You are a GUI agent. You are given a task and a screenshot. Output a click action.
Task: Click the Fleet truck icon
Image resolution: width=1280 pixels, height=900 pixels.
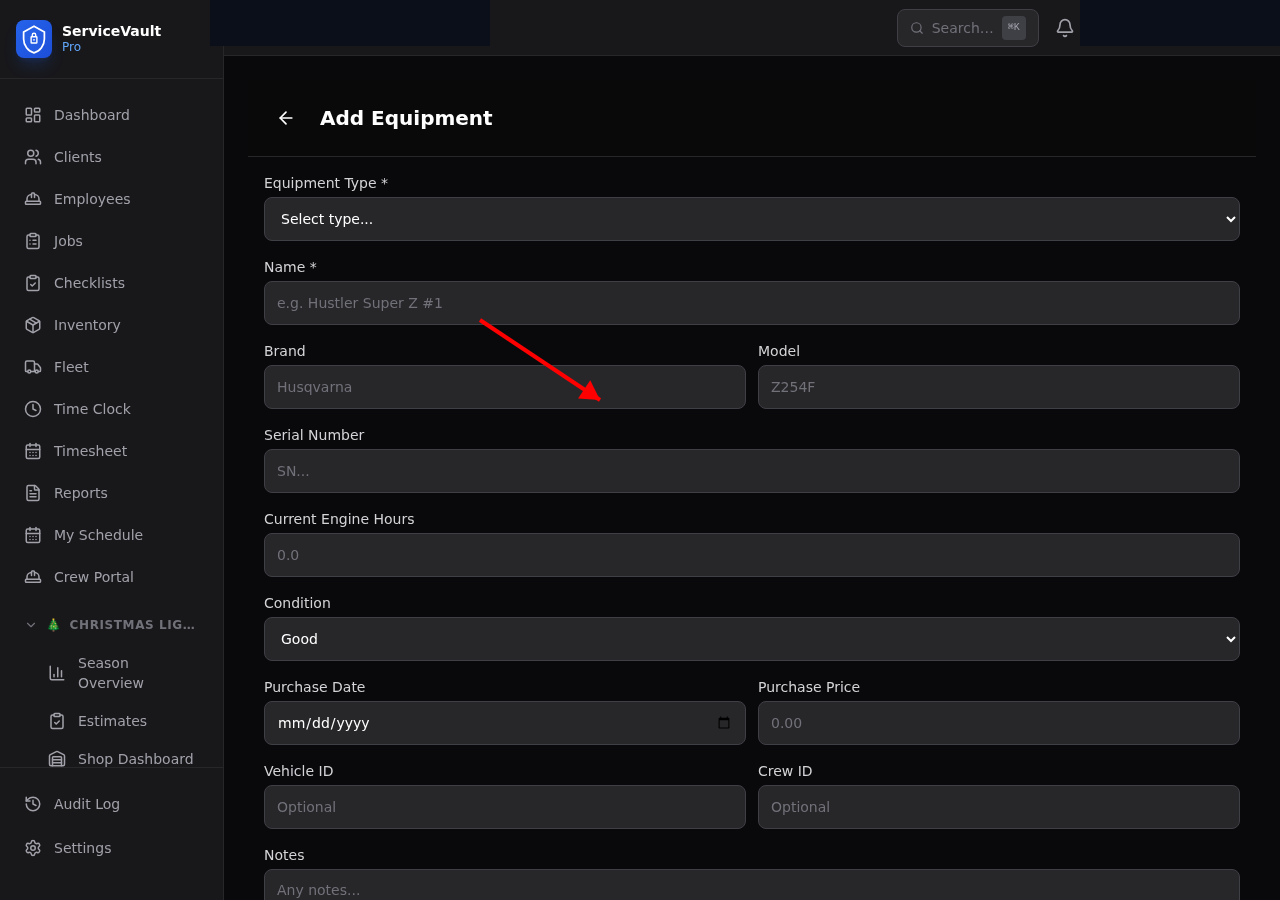coord(33,367)
